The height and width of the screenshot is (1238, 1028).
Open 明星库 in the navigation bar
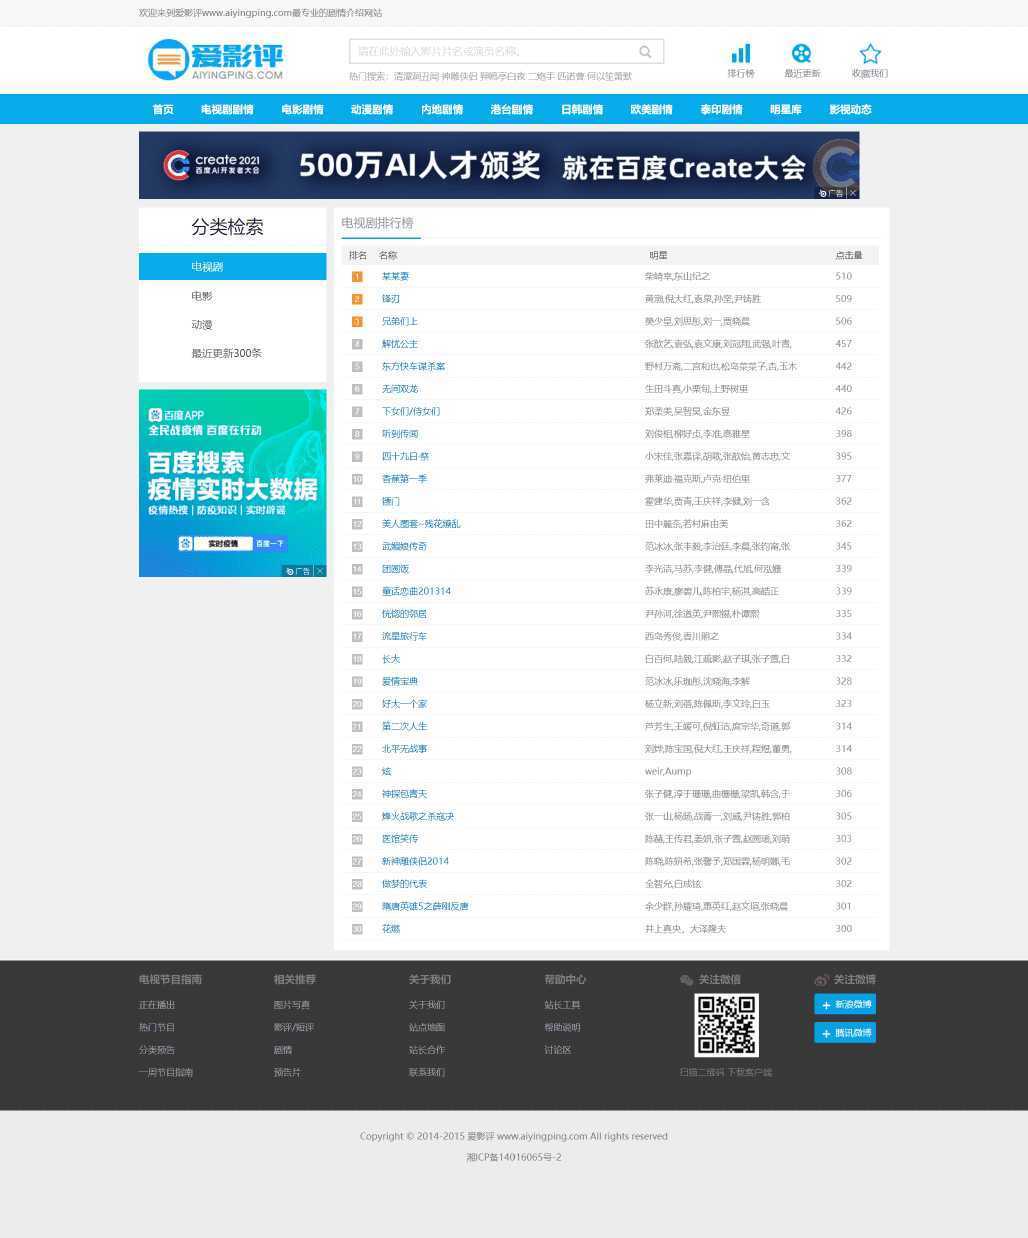pos(785,110)
